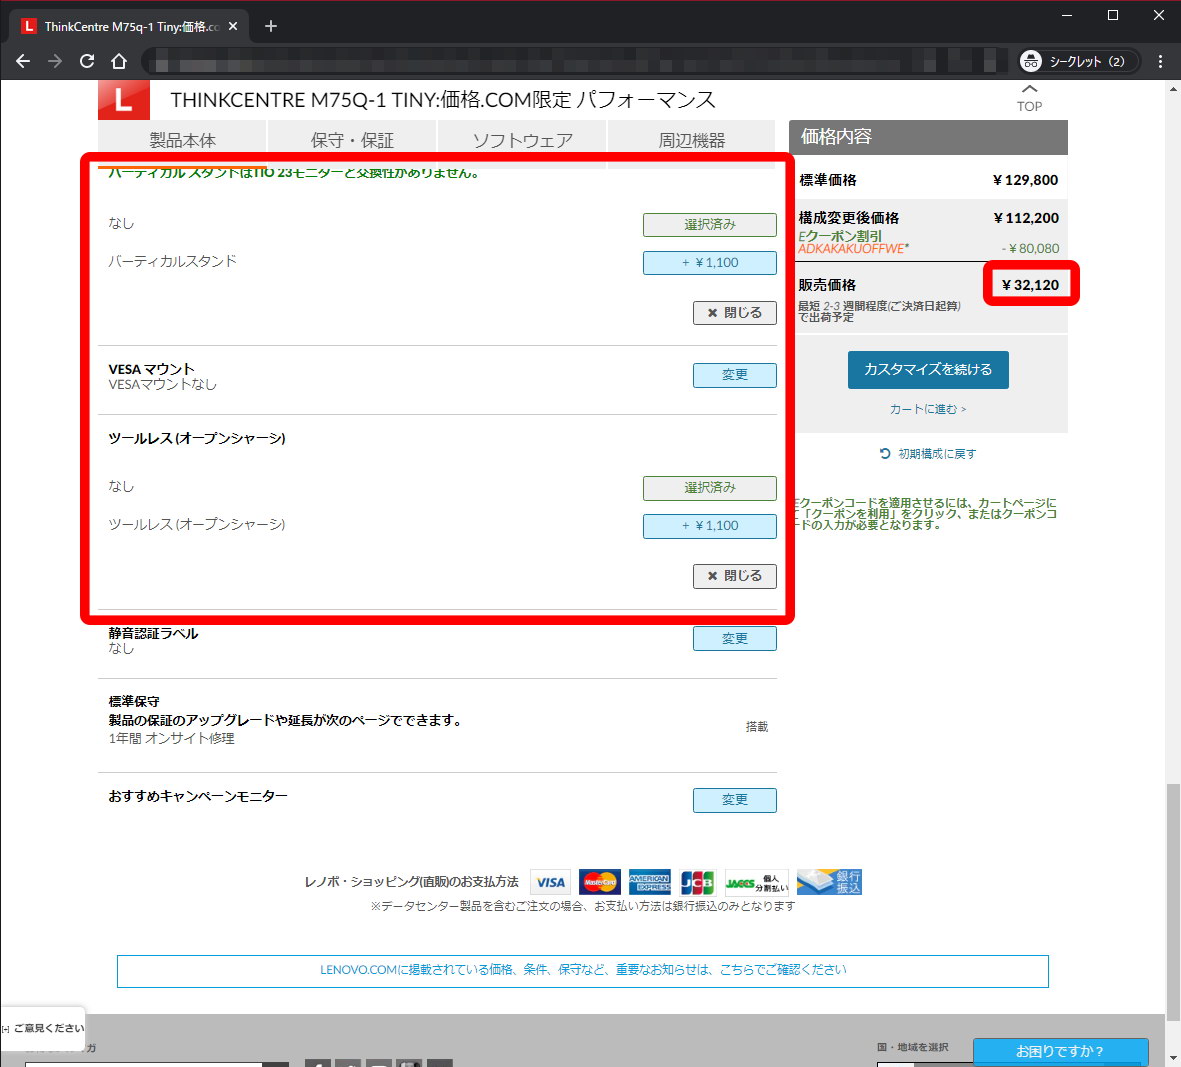1181x1067 pixels.
Task: Open the ソフトウェア tab
Action: click(x=522, y=140)
